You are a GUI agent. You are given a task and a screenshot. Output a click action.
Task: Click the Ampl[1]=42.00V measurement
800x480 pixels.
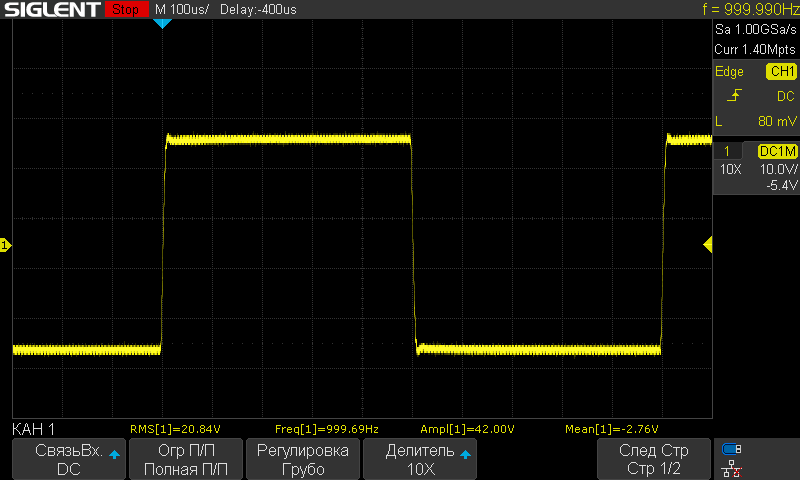[467, 429]
